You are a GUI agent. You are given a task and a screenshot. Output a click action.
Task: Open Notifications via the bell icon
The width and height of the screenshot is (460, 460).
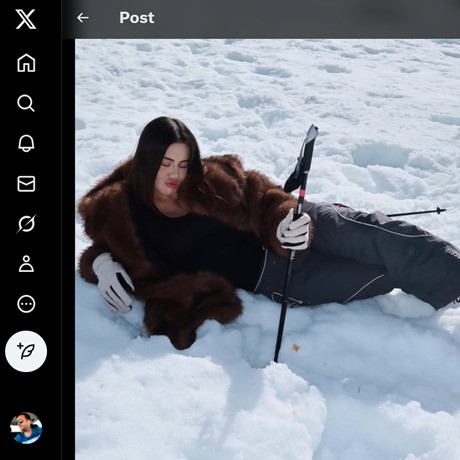pyautogui.click(x=26, y=143)
